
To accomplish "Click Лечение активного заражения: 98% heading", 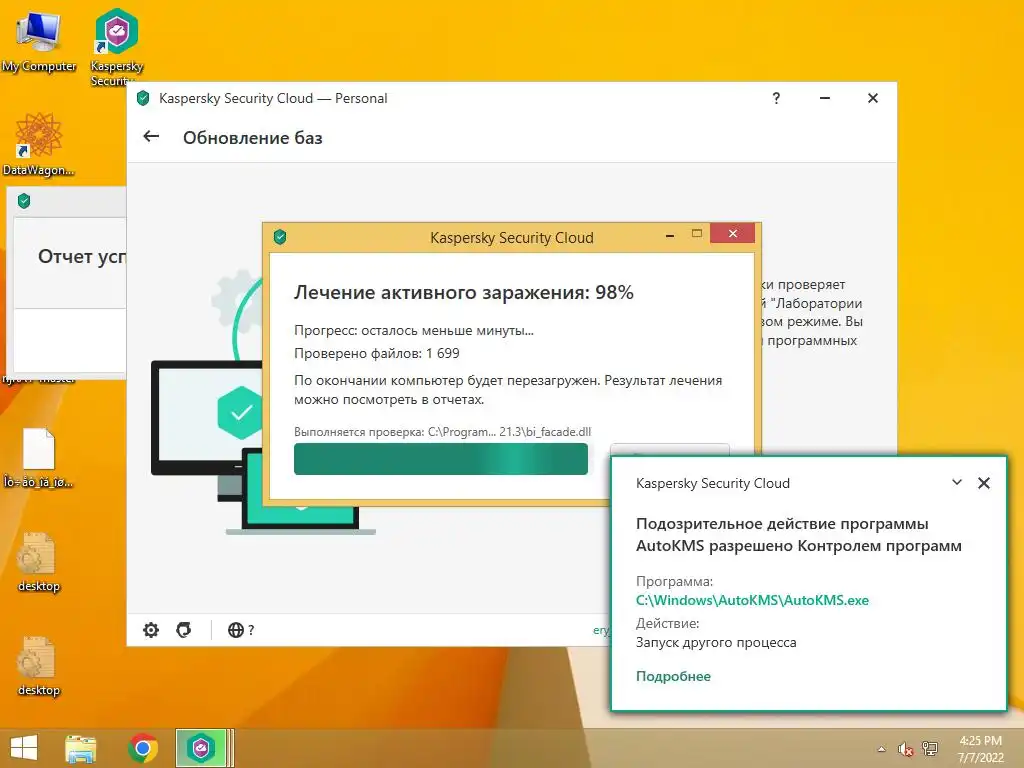I will pos(464,292).
